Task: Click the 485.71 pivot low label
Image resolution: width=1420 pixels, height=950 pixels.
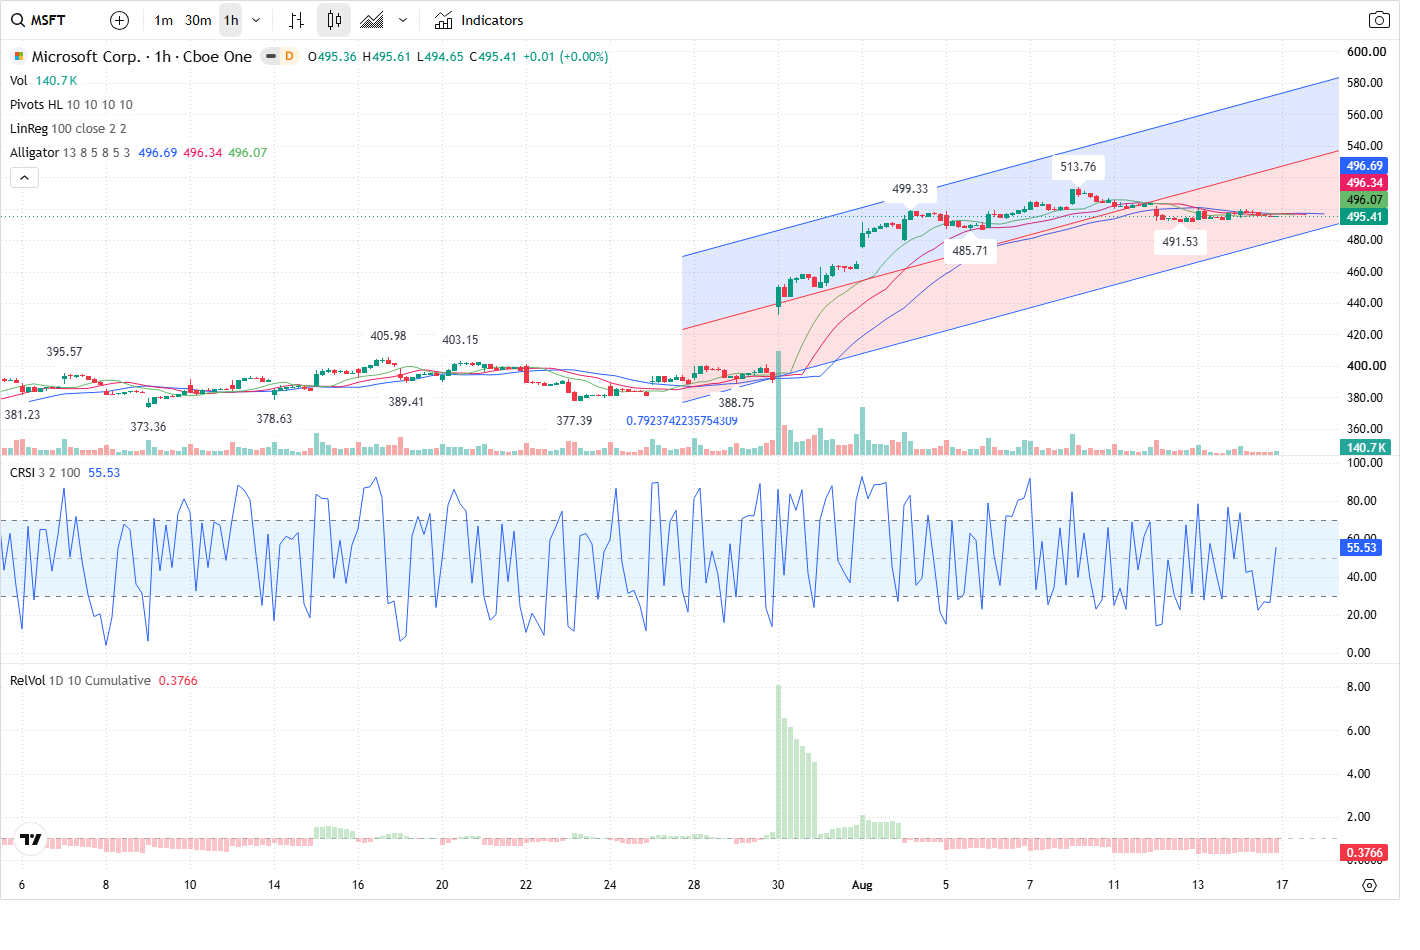Action: 970,251
